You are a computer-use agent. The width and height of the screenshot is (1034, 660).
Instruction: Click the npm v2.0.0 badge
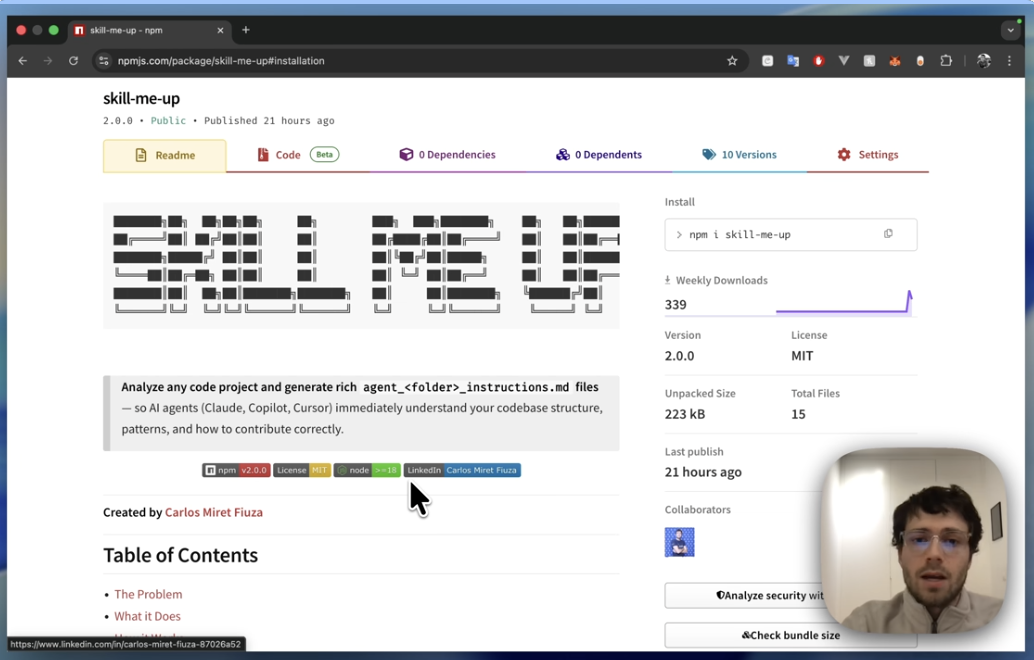click(236, 470)
